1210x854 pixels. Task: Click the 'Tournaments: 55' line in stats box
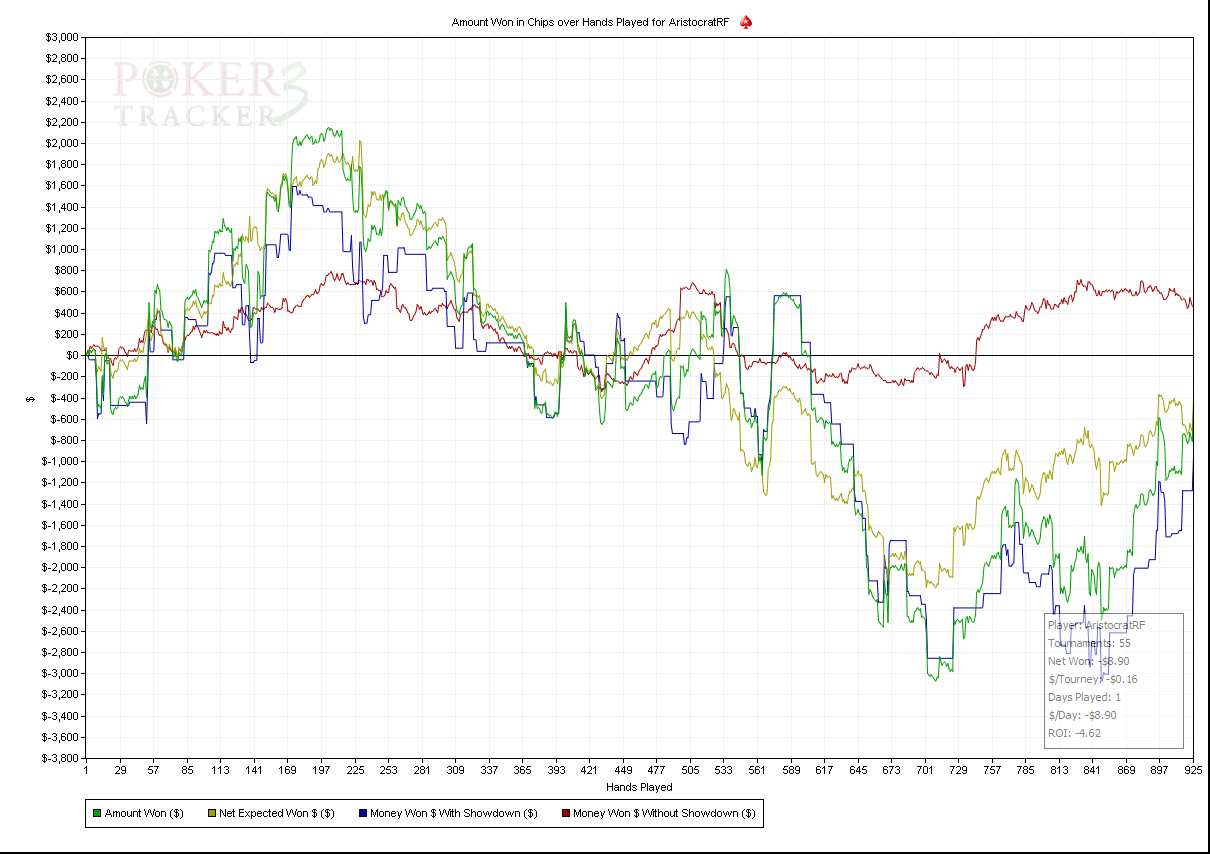pyautogui.click(x=1089, y=643)
